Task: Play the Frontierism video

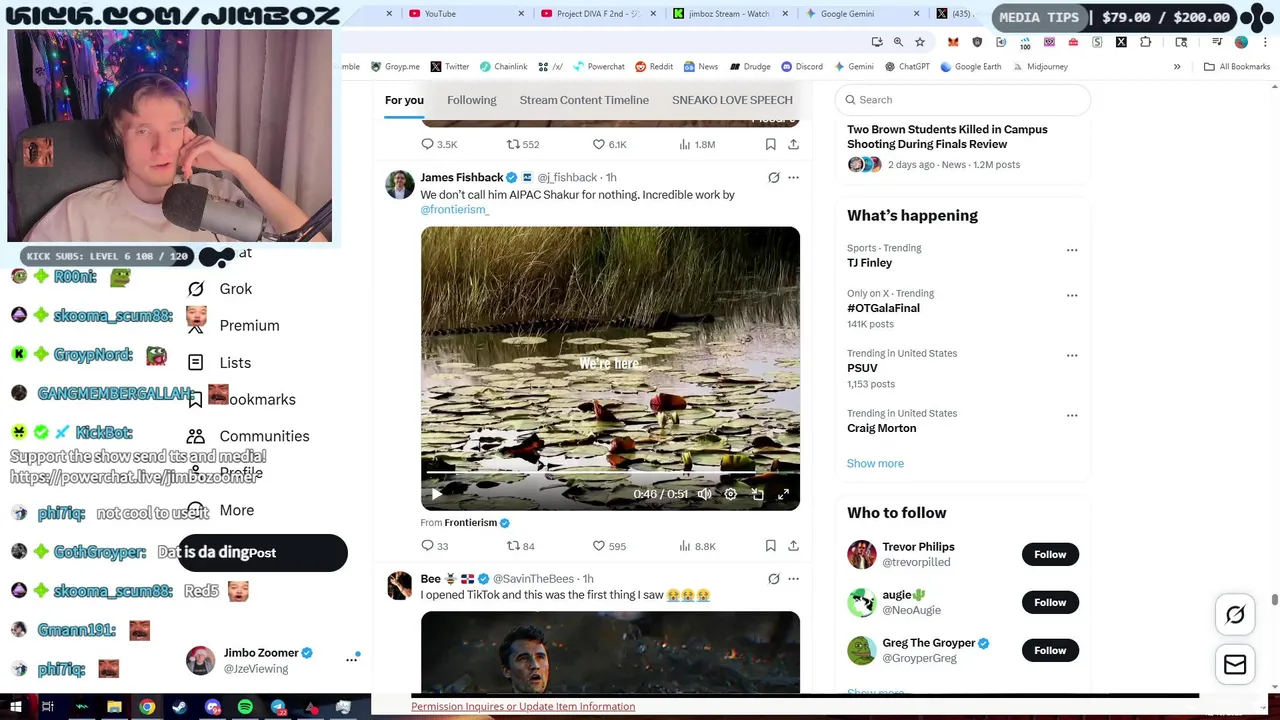Action: click(x=436, y=494)
